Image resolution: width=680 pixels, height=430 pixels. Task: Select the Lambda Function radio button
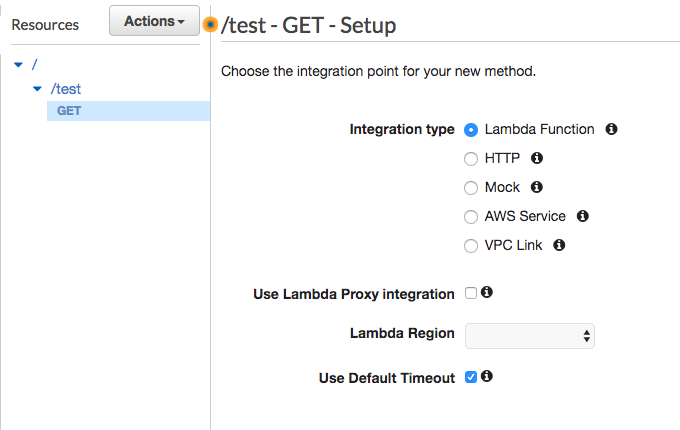click(471, 130)
